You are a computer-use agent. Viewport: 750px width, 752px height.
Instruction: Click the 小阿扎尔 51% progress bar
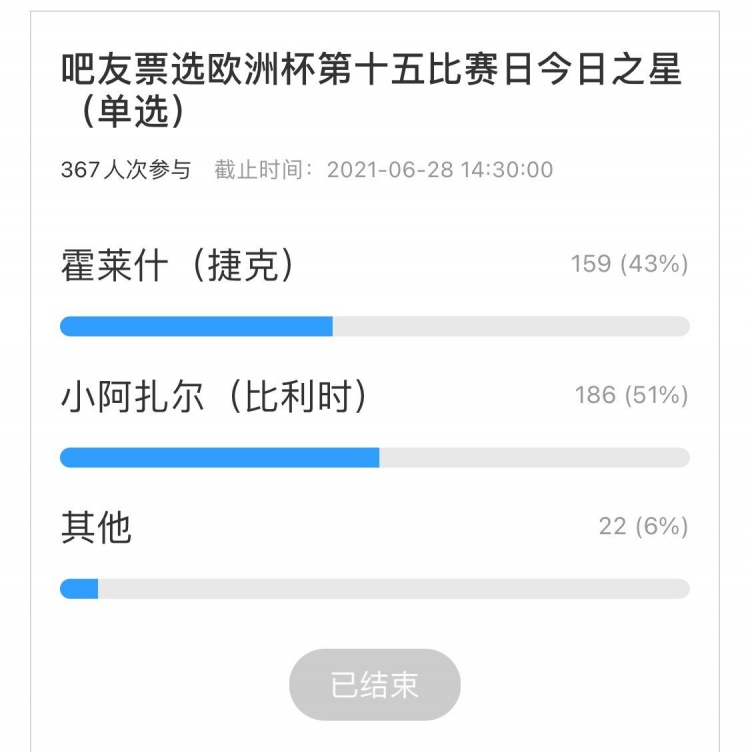click(x=375, y=458)
